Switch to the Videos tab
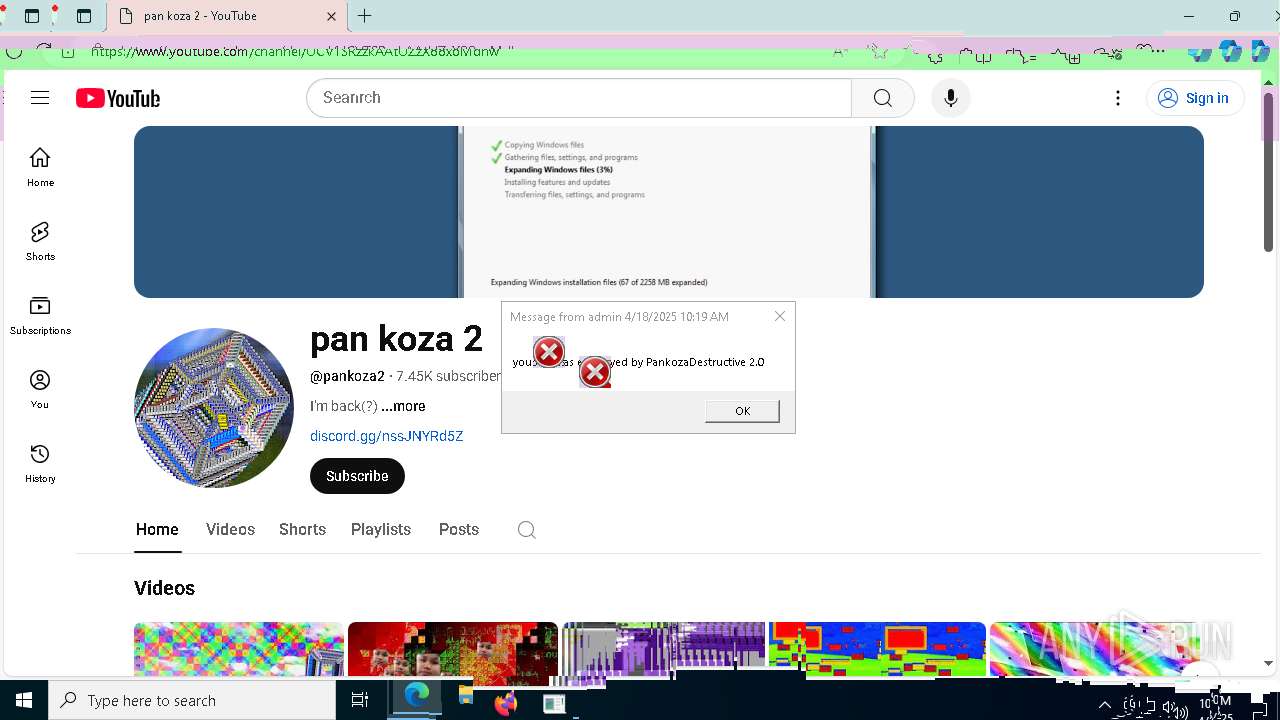1280x720 pixels. tap(230, 530)
